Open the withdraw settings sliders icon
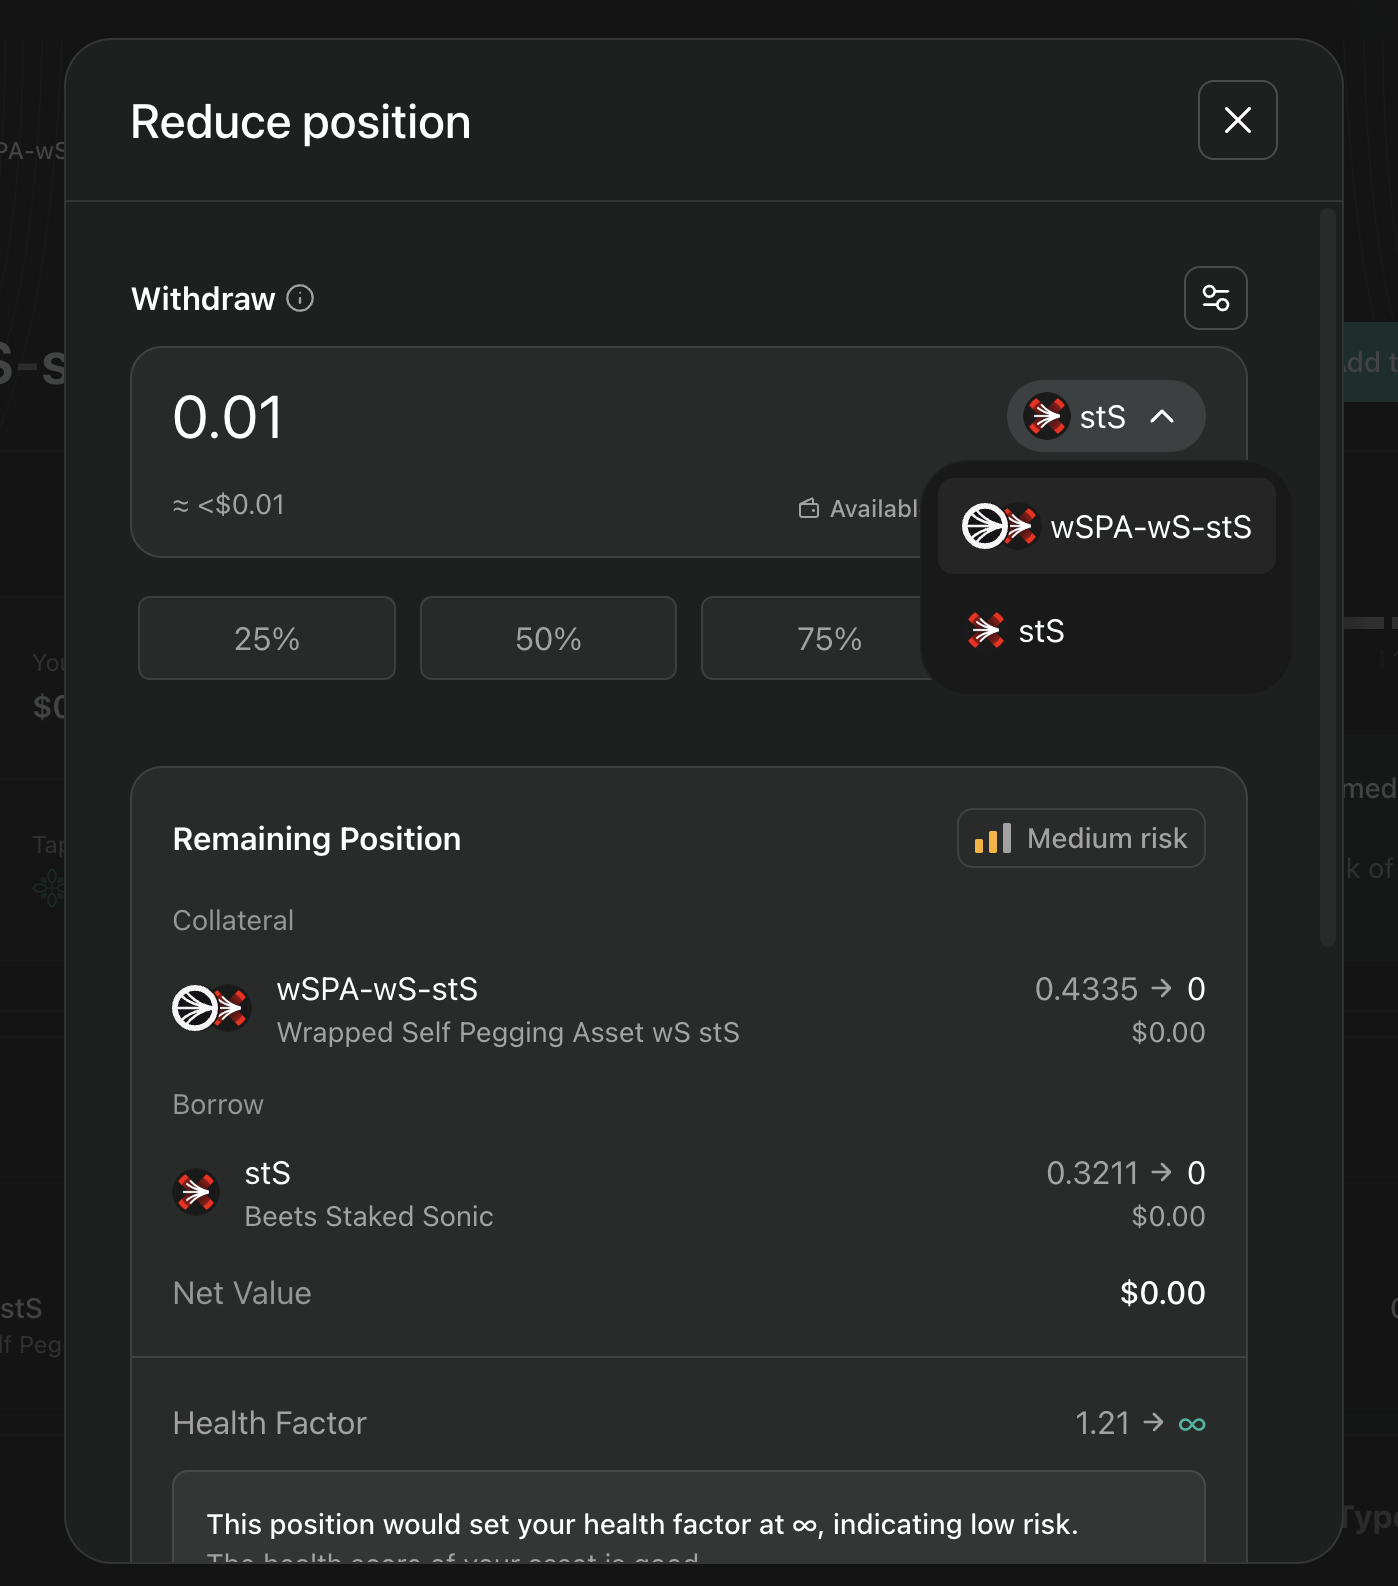 click(x=1215, y=298)
